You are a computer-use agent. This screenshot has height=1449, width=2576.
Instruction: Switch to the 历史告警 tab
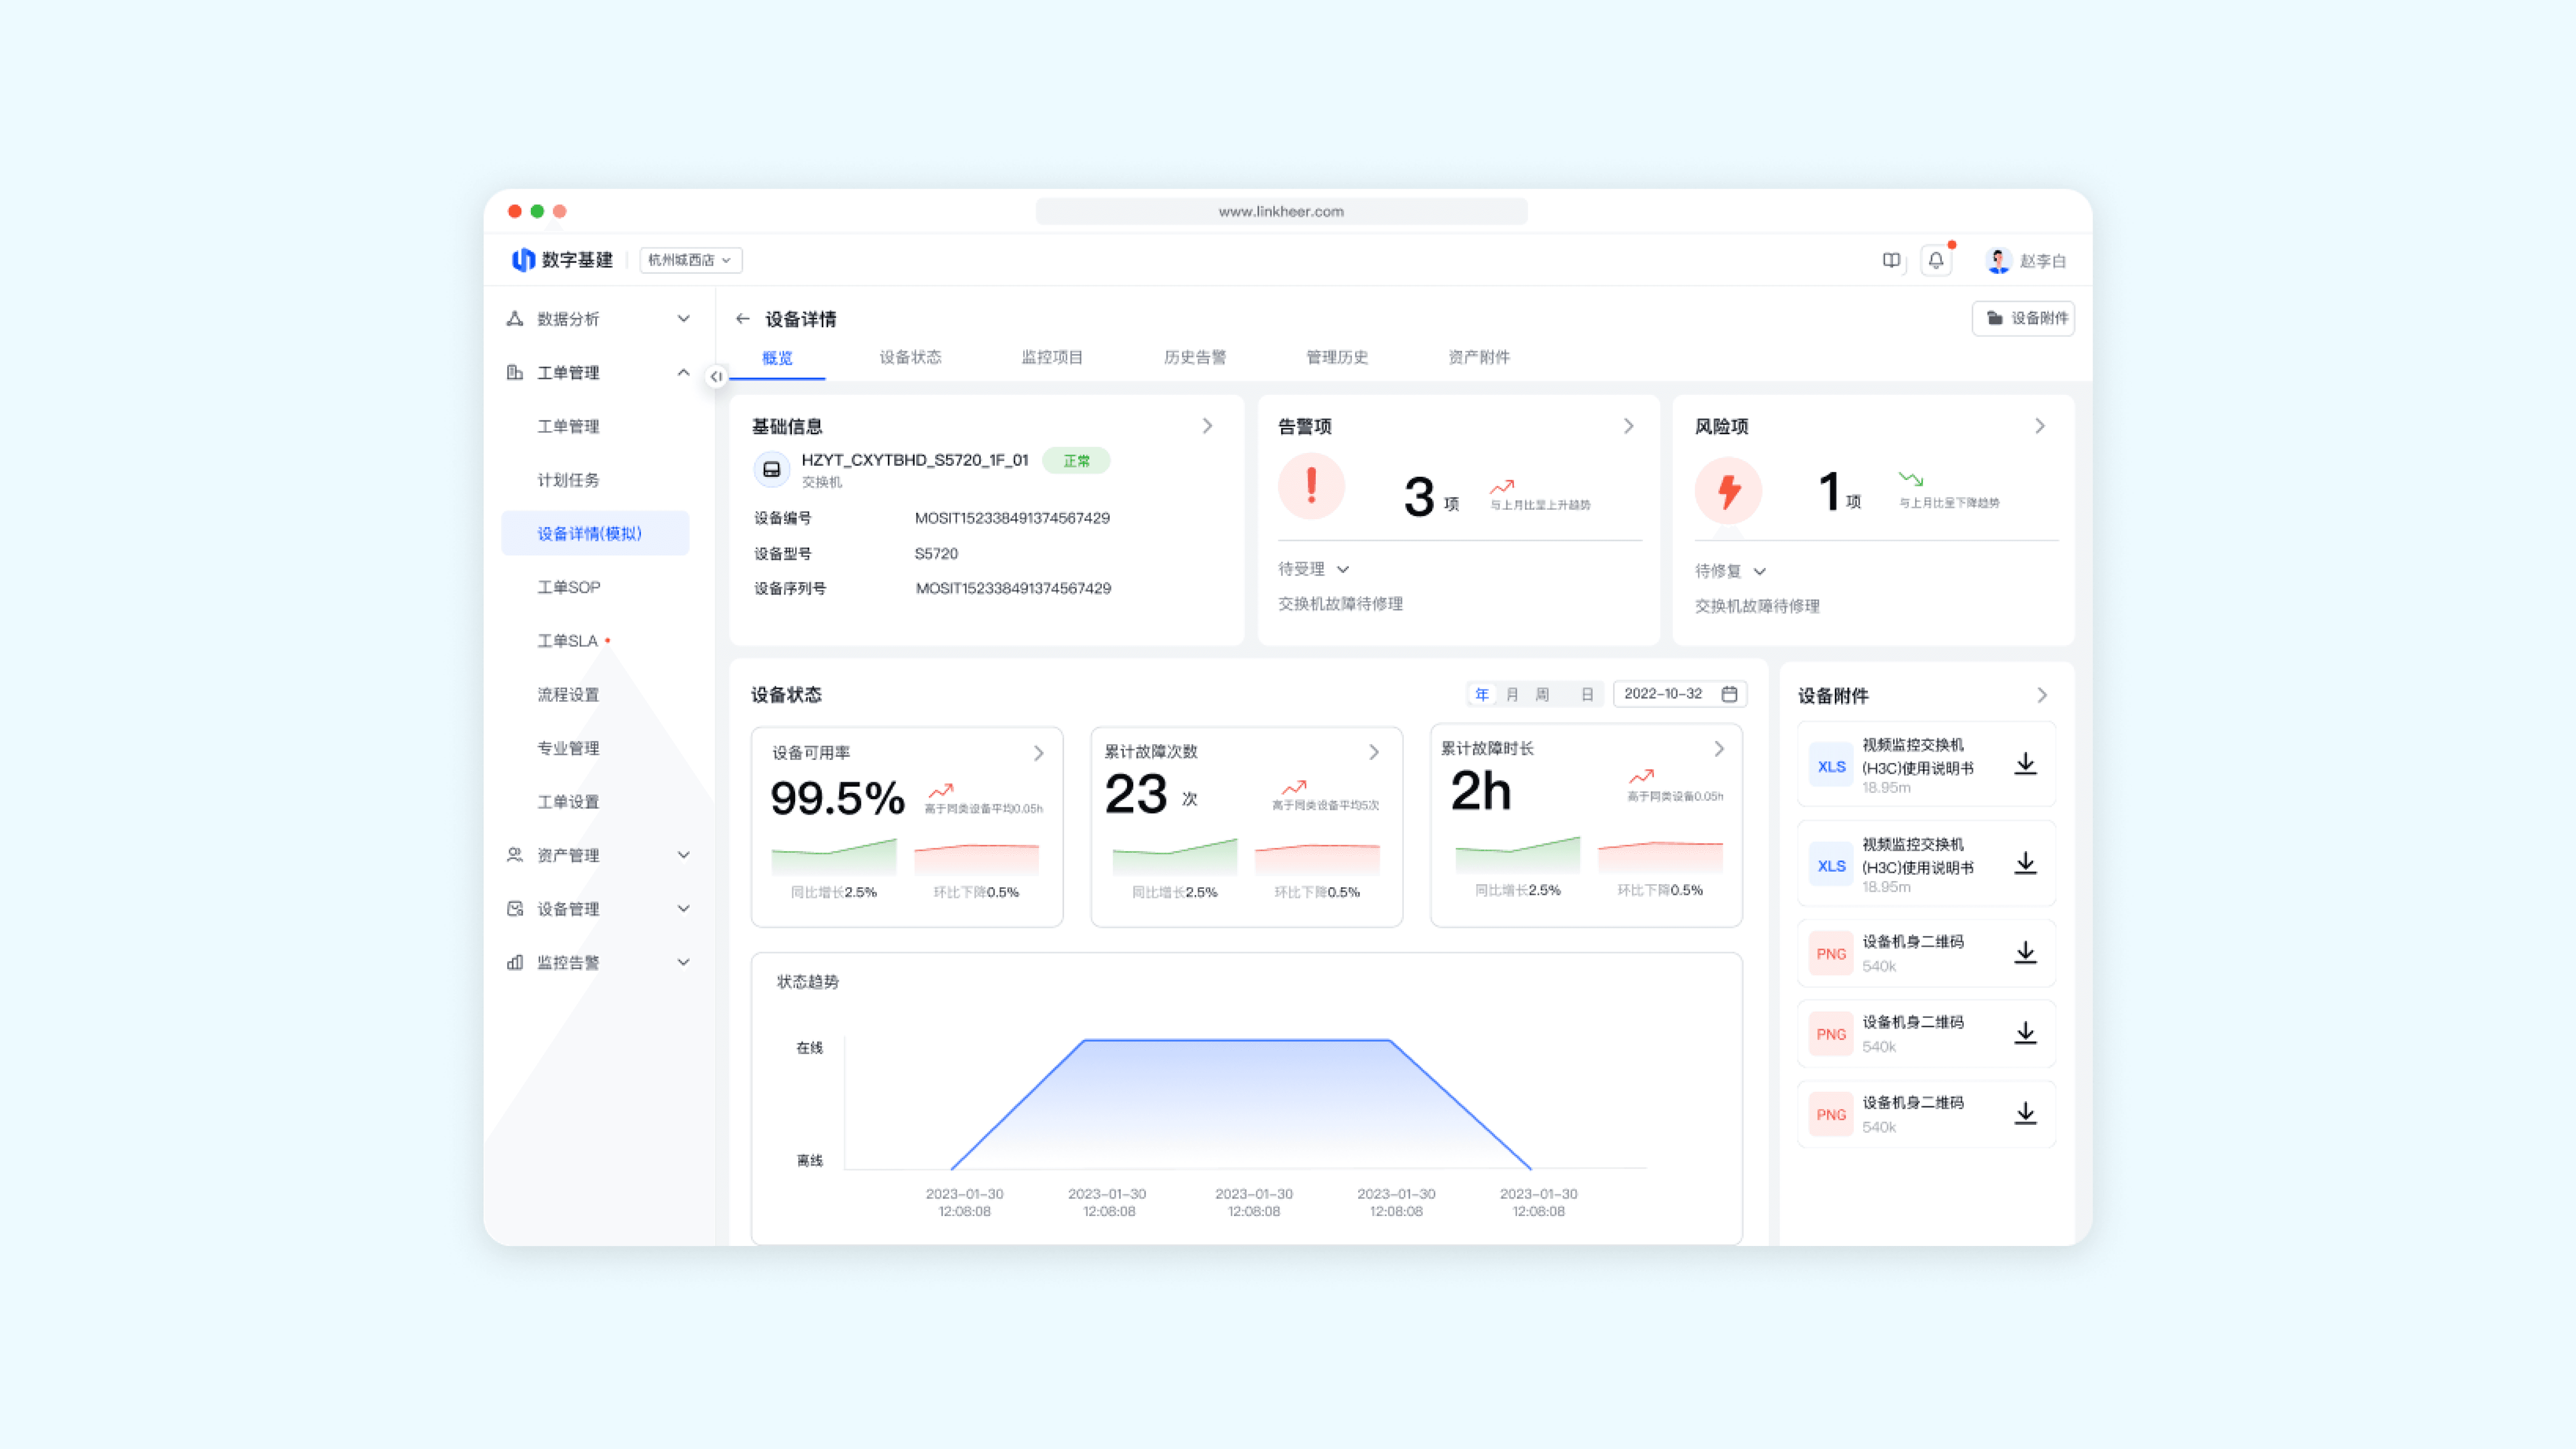pos(1195,357)
